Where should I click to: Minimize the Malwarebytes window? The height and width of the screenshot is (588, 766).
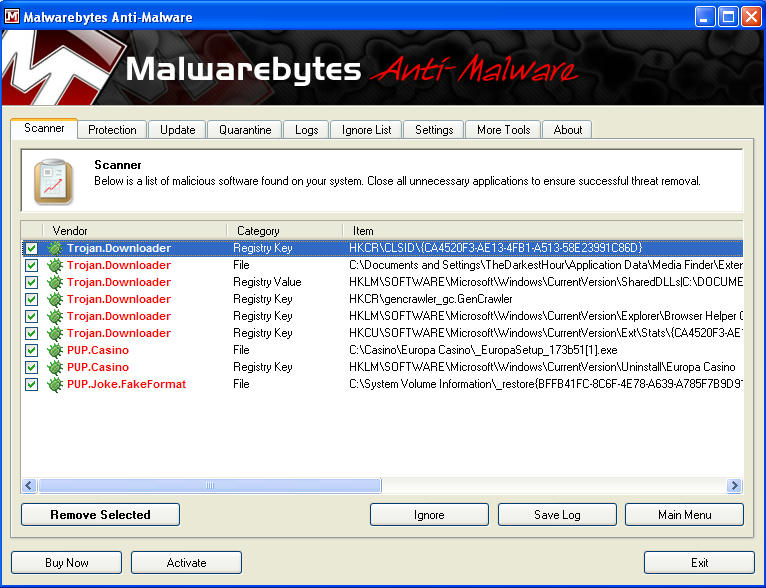coord(704,17)
